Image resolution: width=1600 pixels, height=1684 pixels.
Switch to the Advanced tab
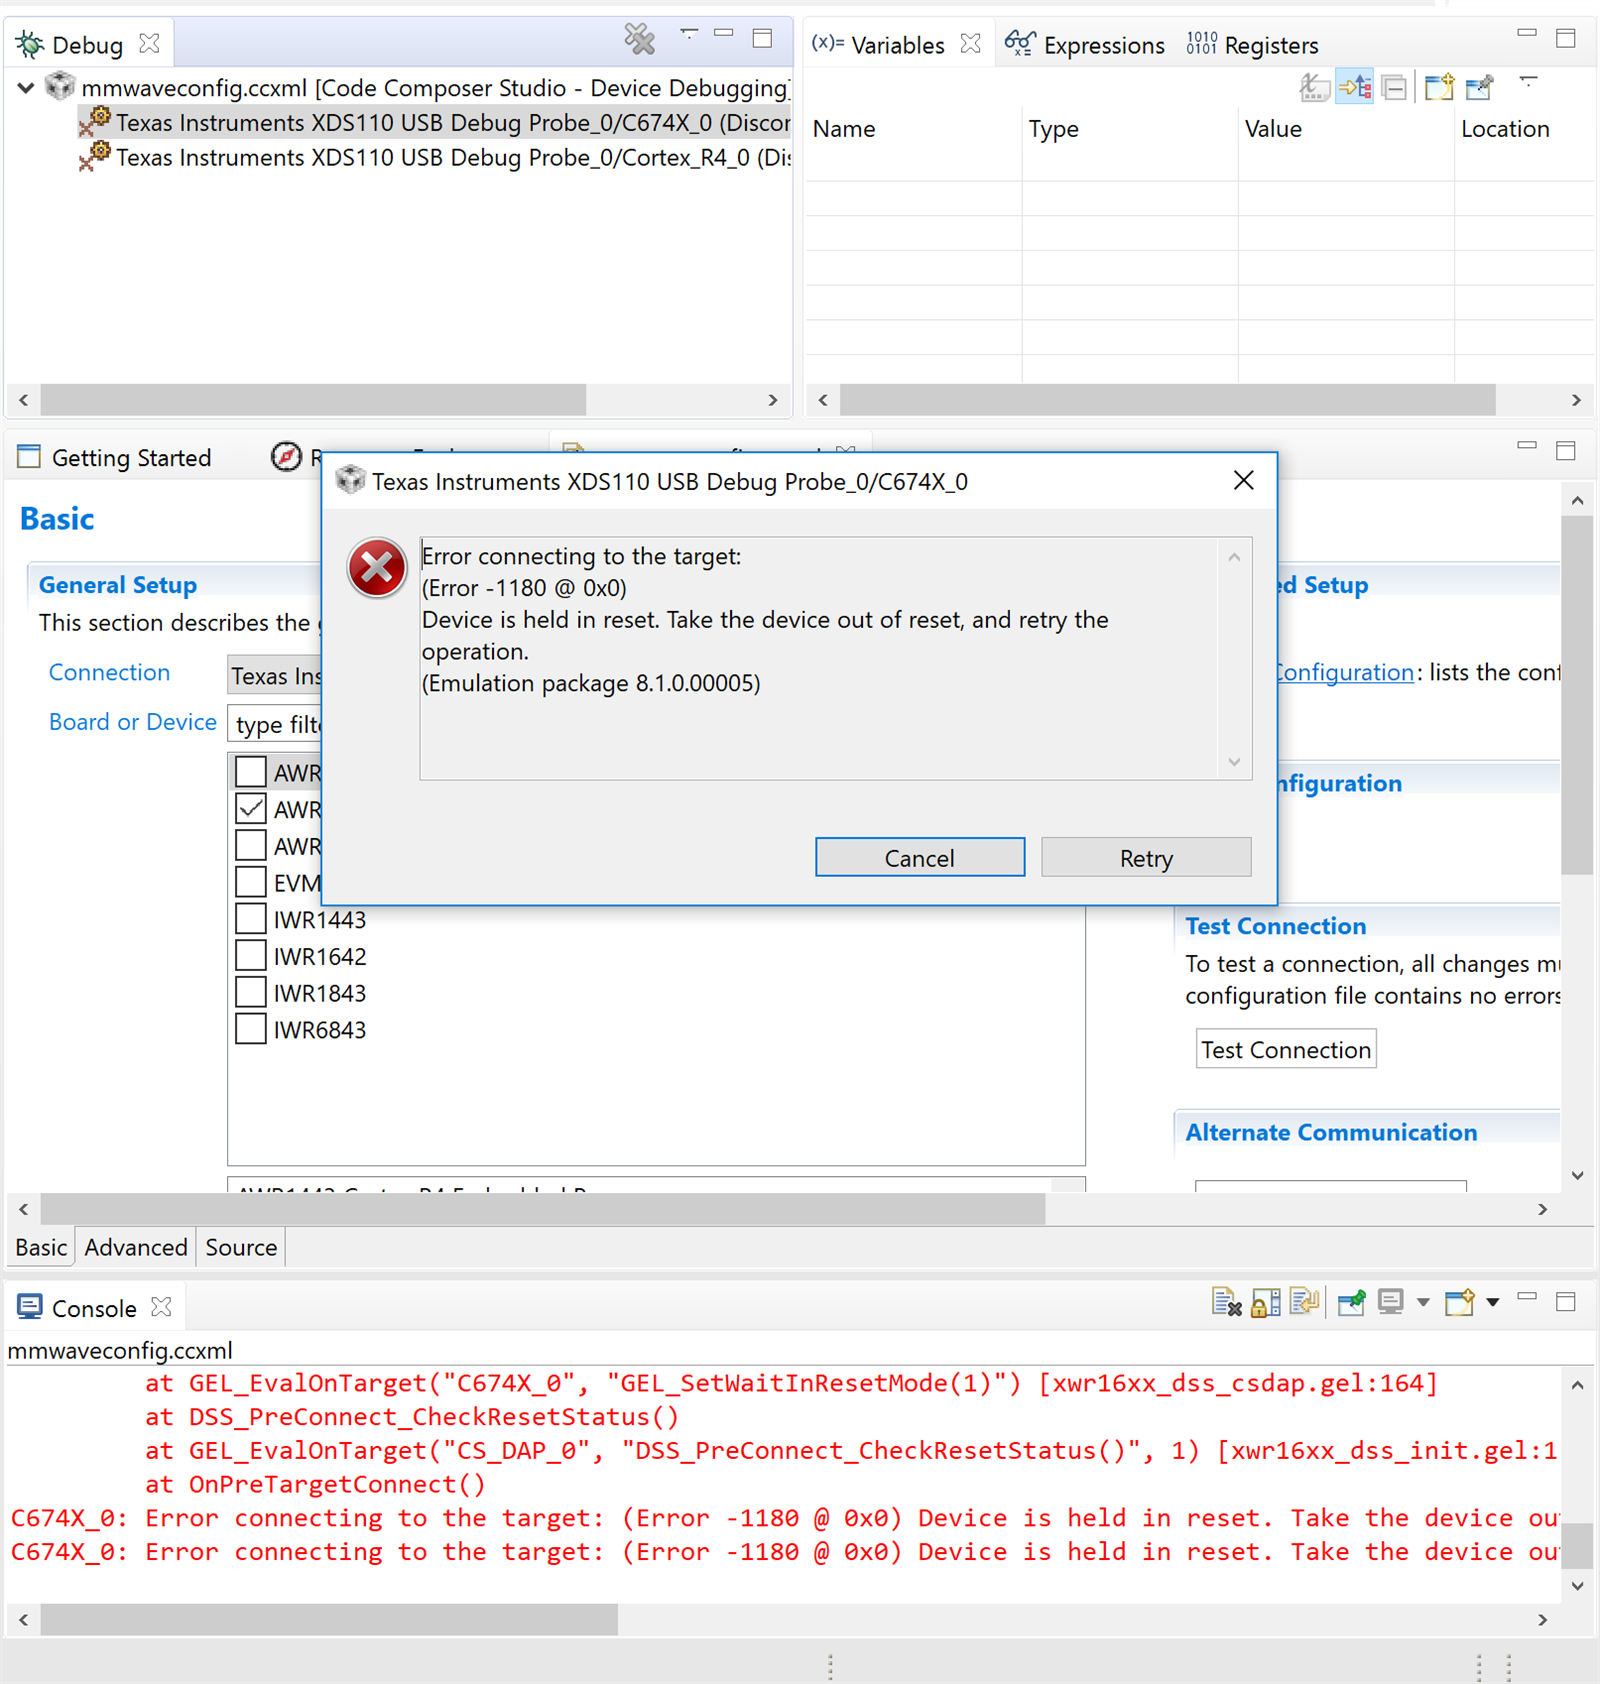136,1247
